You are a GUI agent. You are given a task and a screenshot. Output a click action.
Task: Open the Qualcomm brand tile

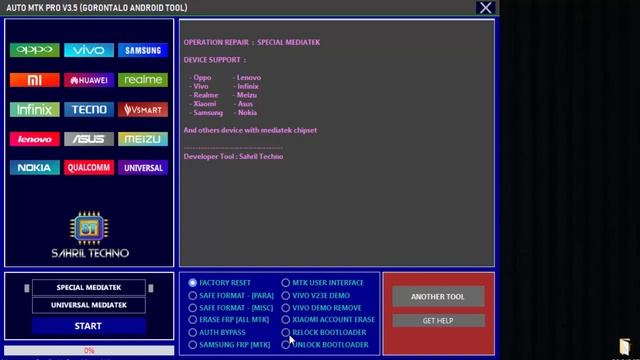coord(89,168)
